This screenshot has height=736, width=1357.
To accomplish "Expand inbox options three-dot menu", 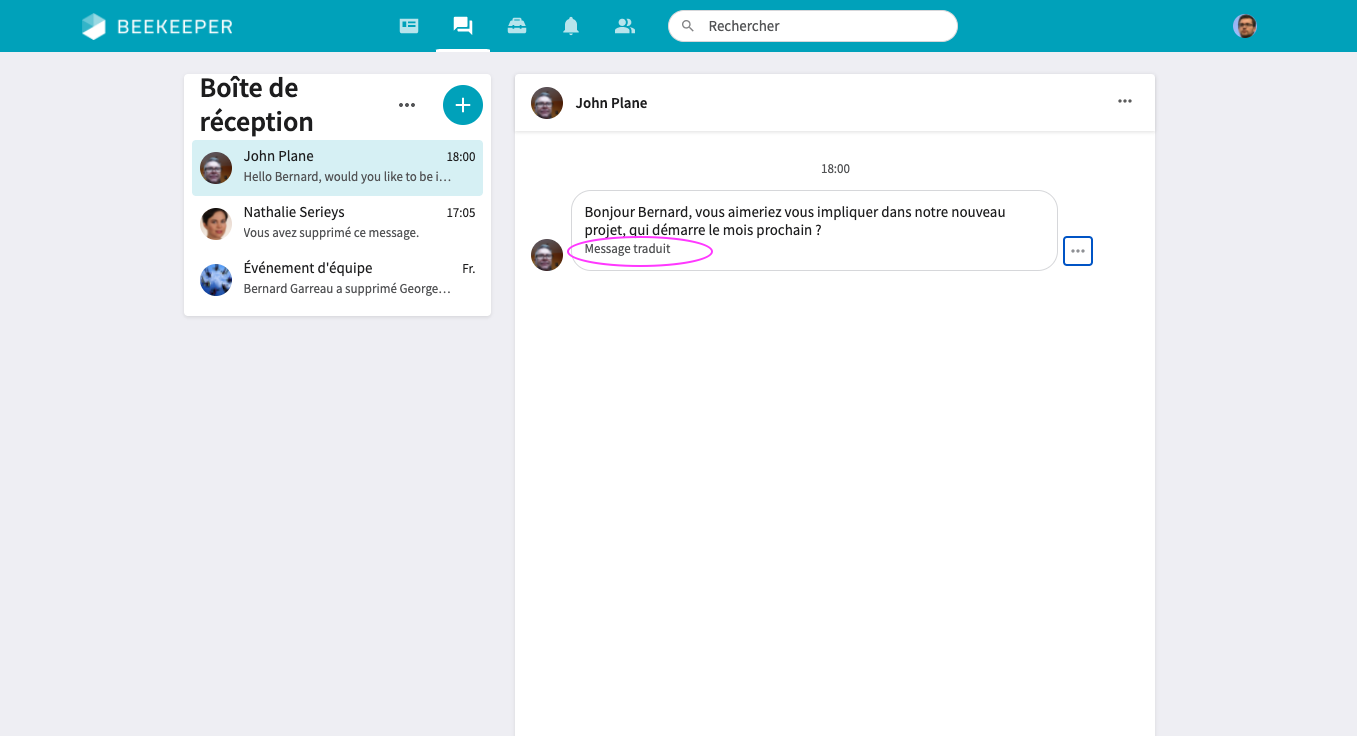I will [x=407, y=105].
